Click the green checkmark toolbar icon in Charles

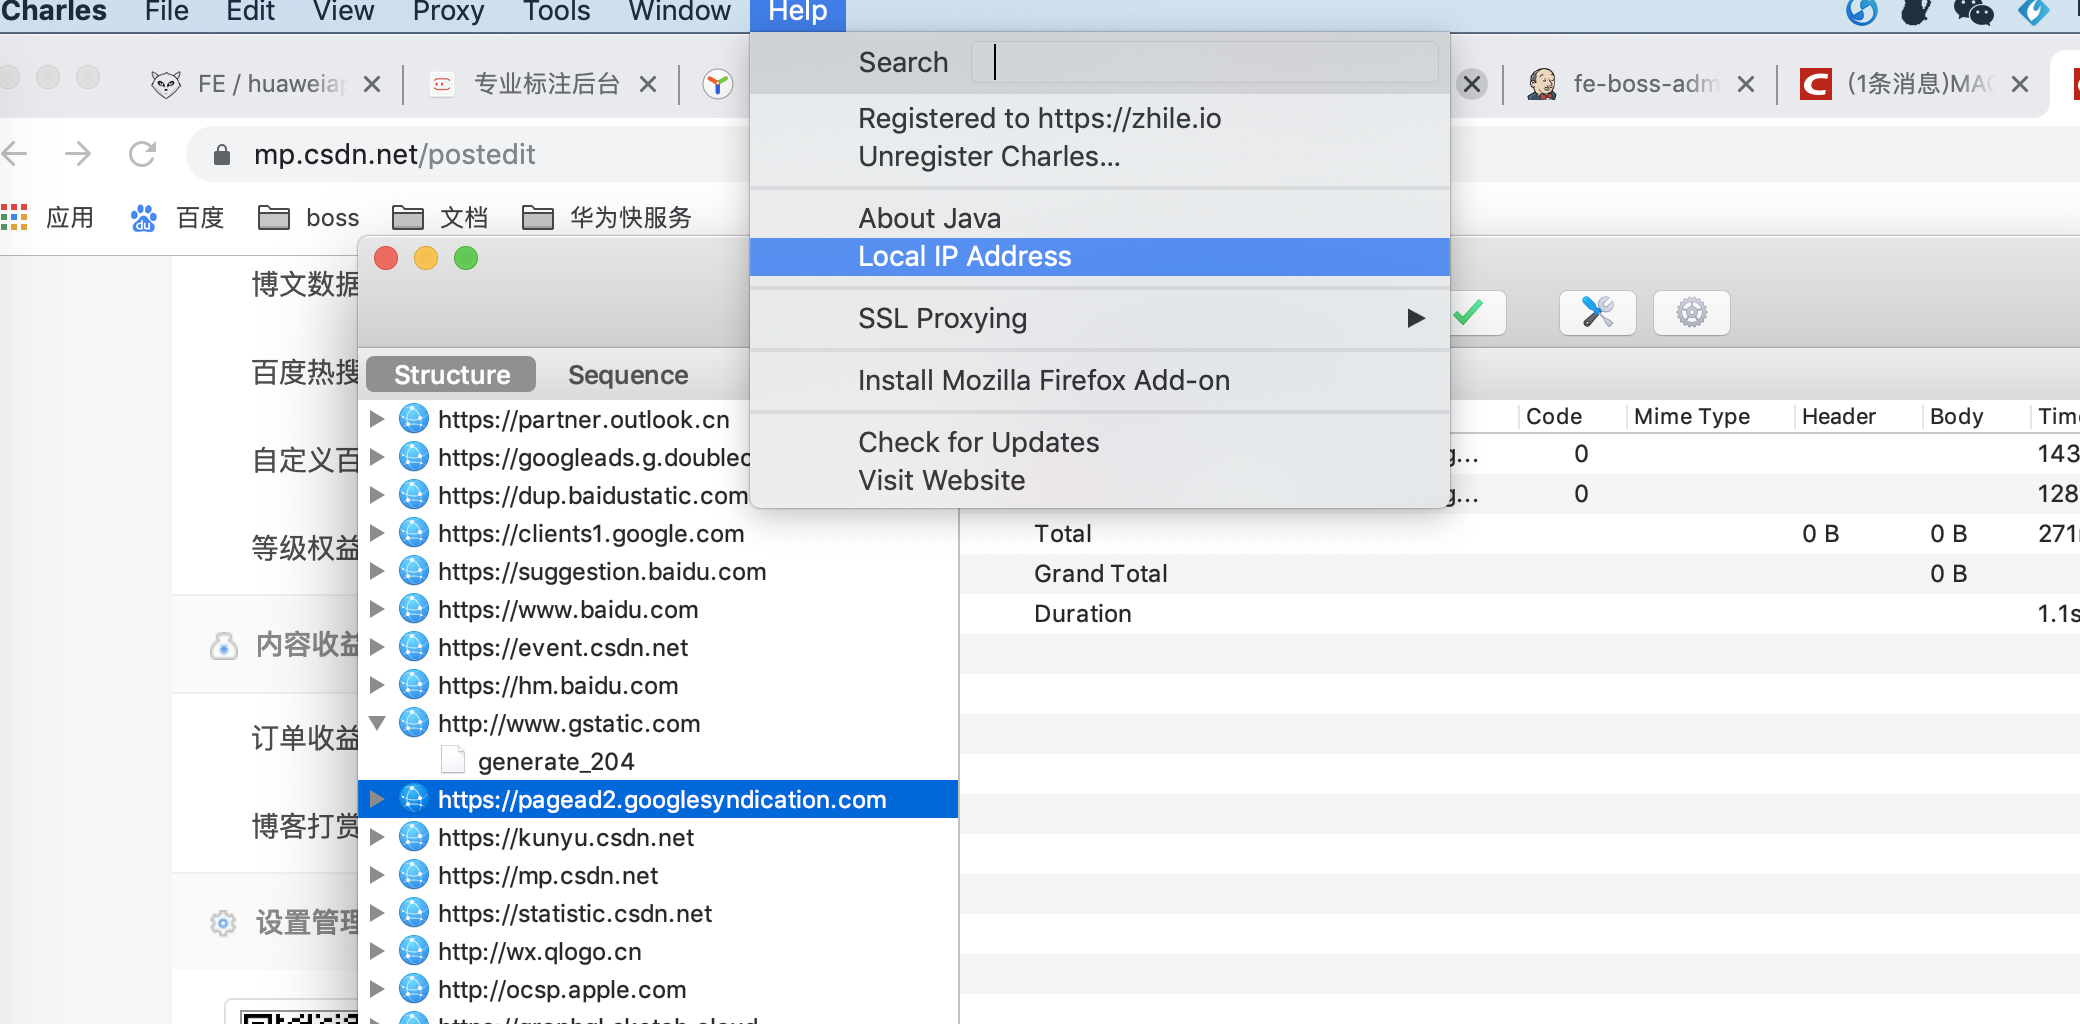(x=1470, y=313)
